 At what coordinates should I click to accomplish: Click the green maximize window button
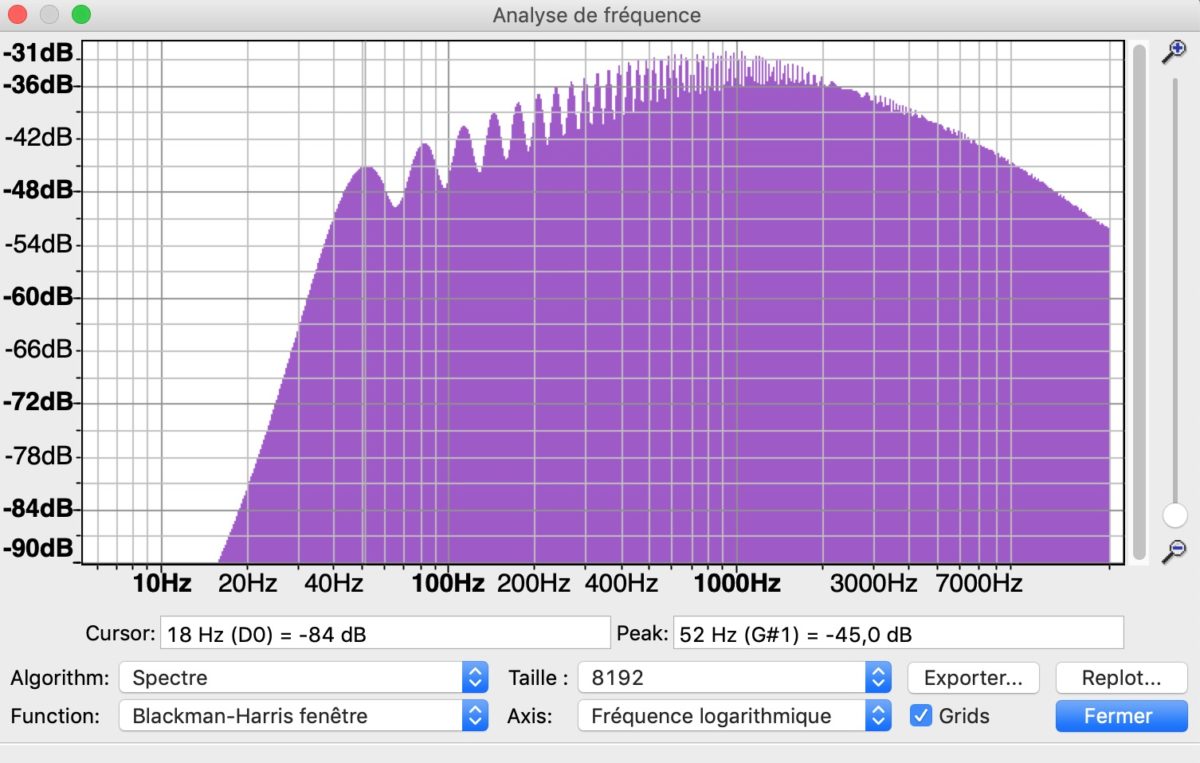tap(81, 15)
